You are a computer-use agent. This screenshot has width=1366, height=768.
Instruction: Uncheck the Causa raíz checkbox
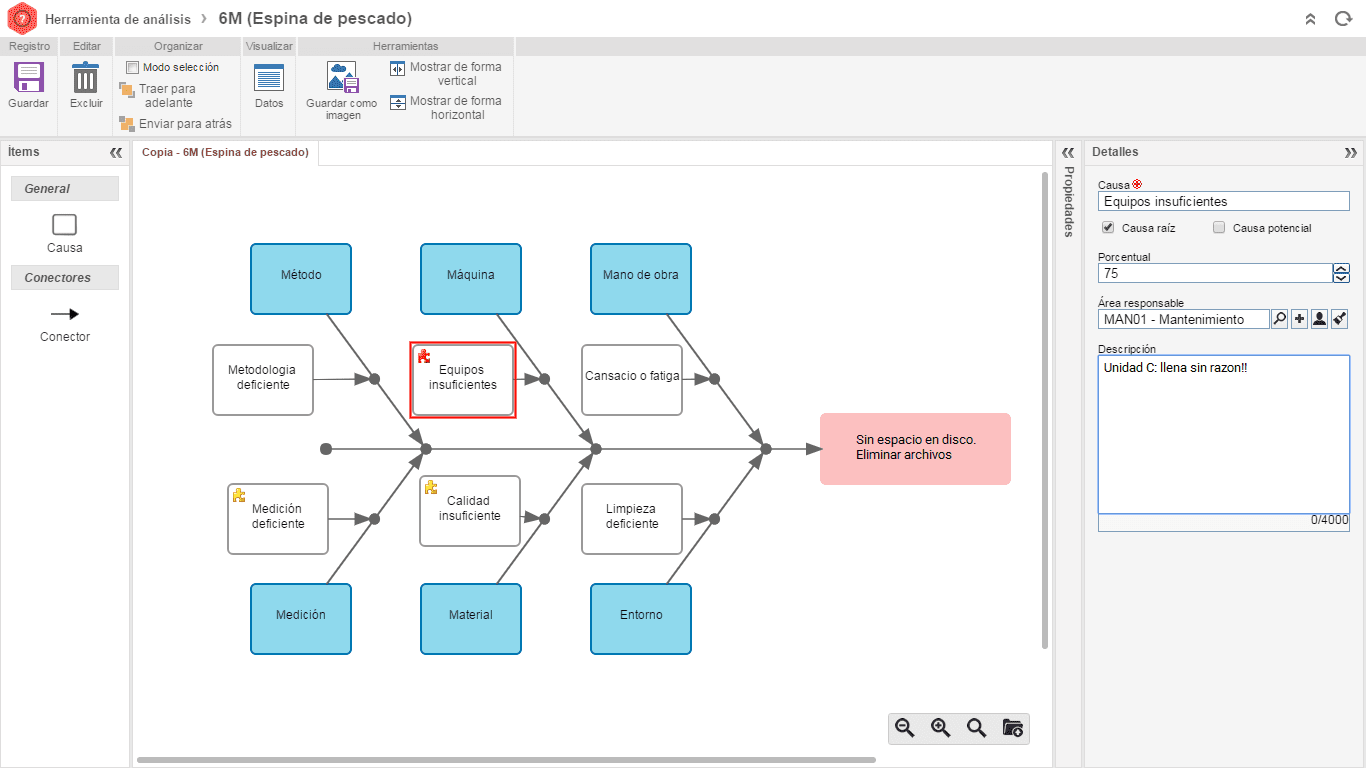tap(1107, 227)
